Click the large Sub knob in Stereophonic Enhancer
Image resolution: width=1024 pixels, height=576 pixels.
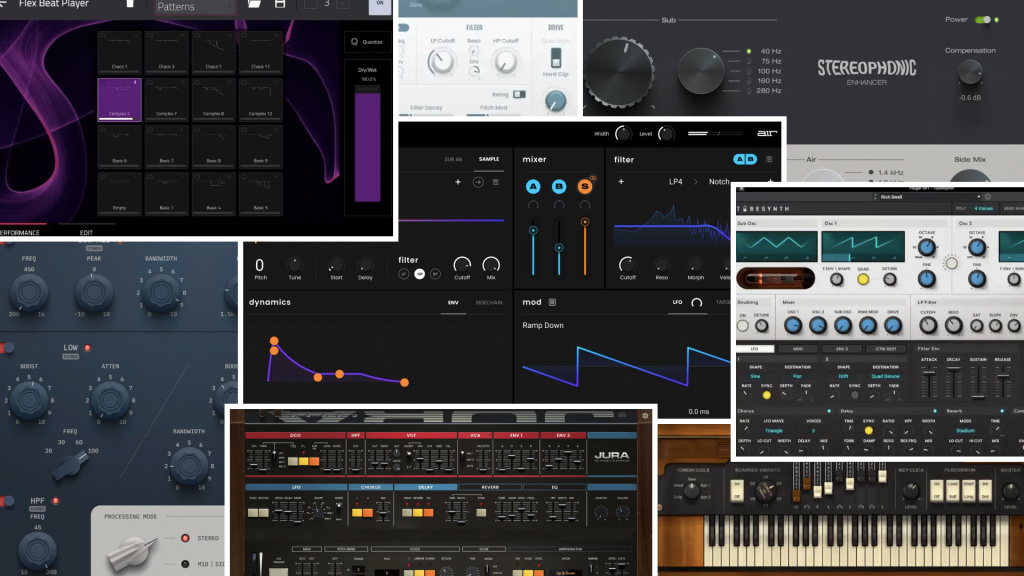[x=618, y=72]
